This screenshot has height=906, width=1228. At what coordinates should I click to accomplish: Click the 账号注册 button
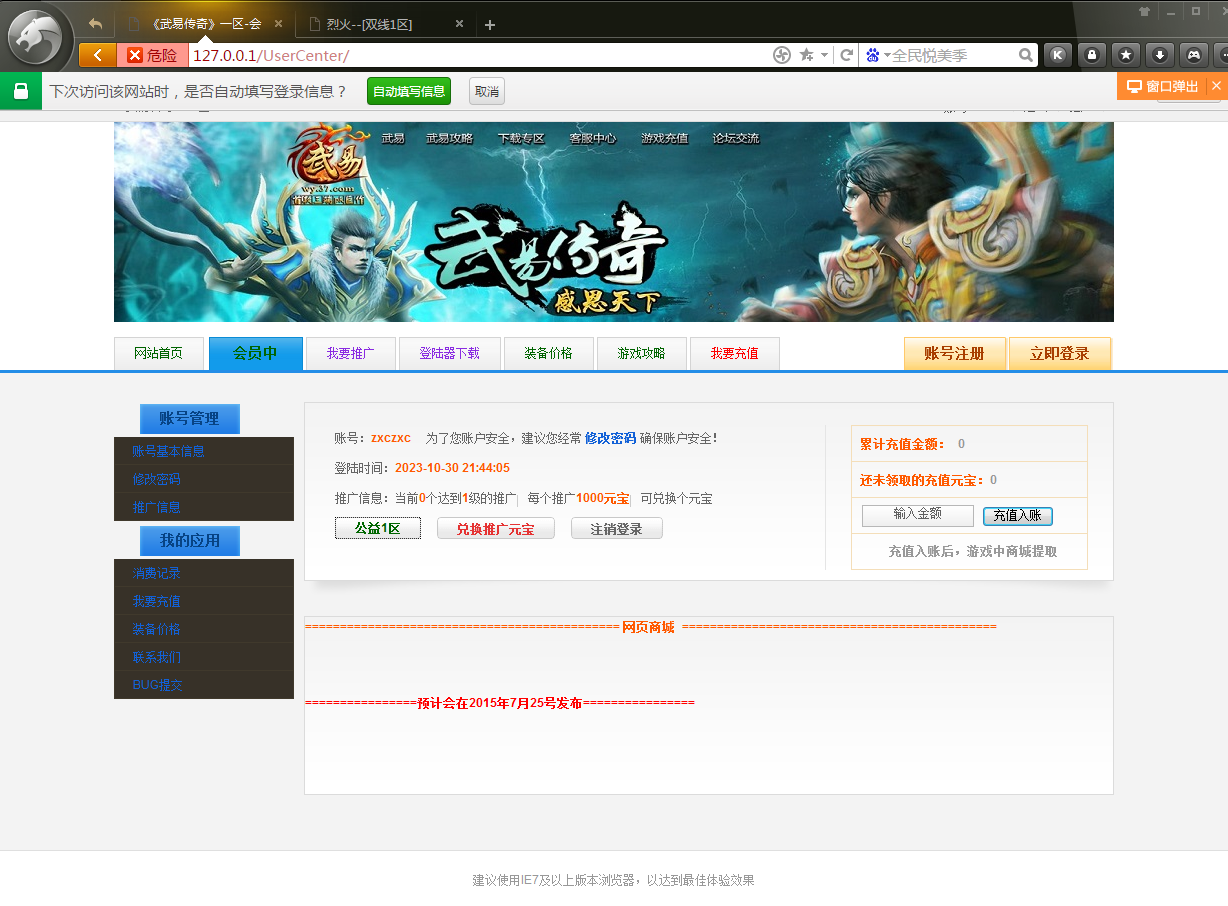954,353
